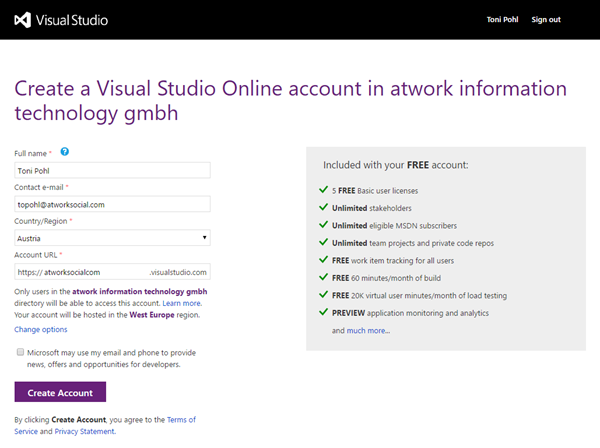The height and width of the screenshot is (448, 600).
Task: Open the Learn more link
Action: [182, 303]
